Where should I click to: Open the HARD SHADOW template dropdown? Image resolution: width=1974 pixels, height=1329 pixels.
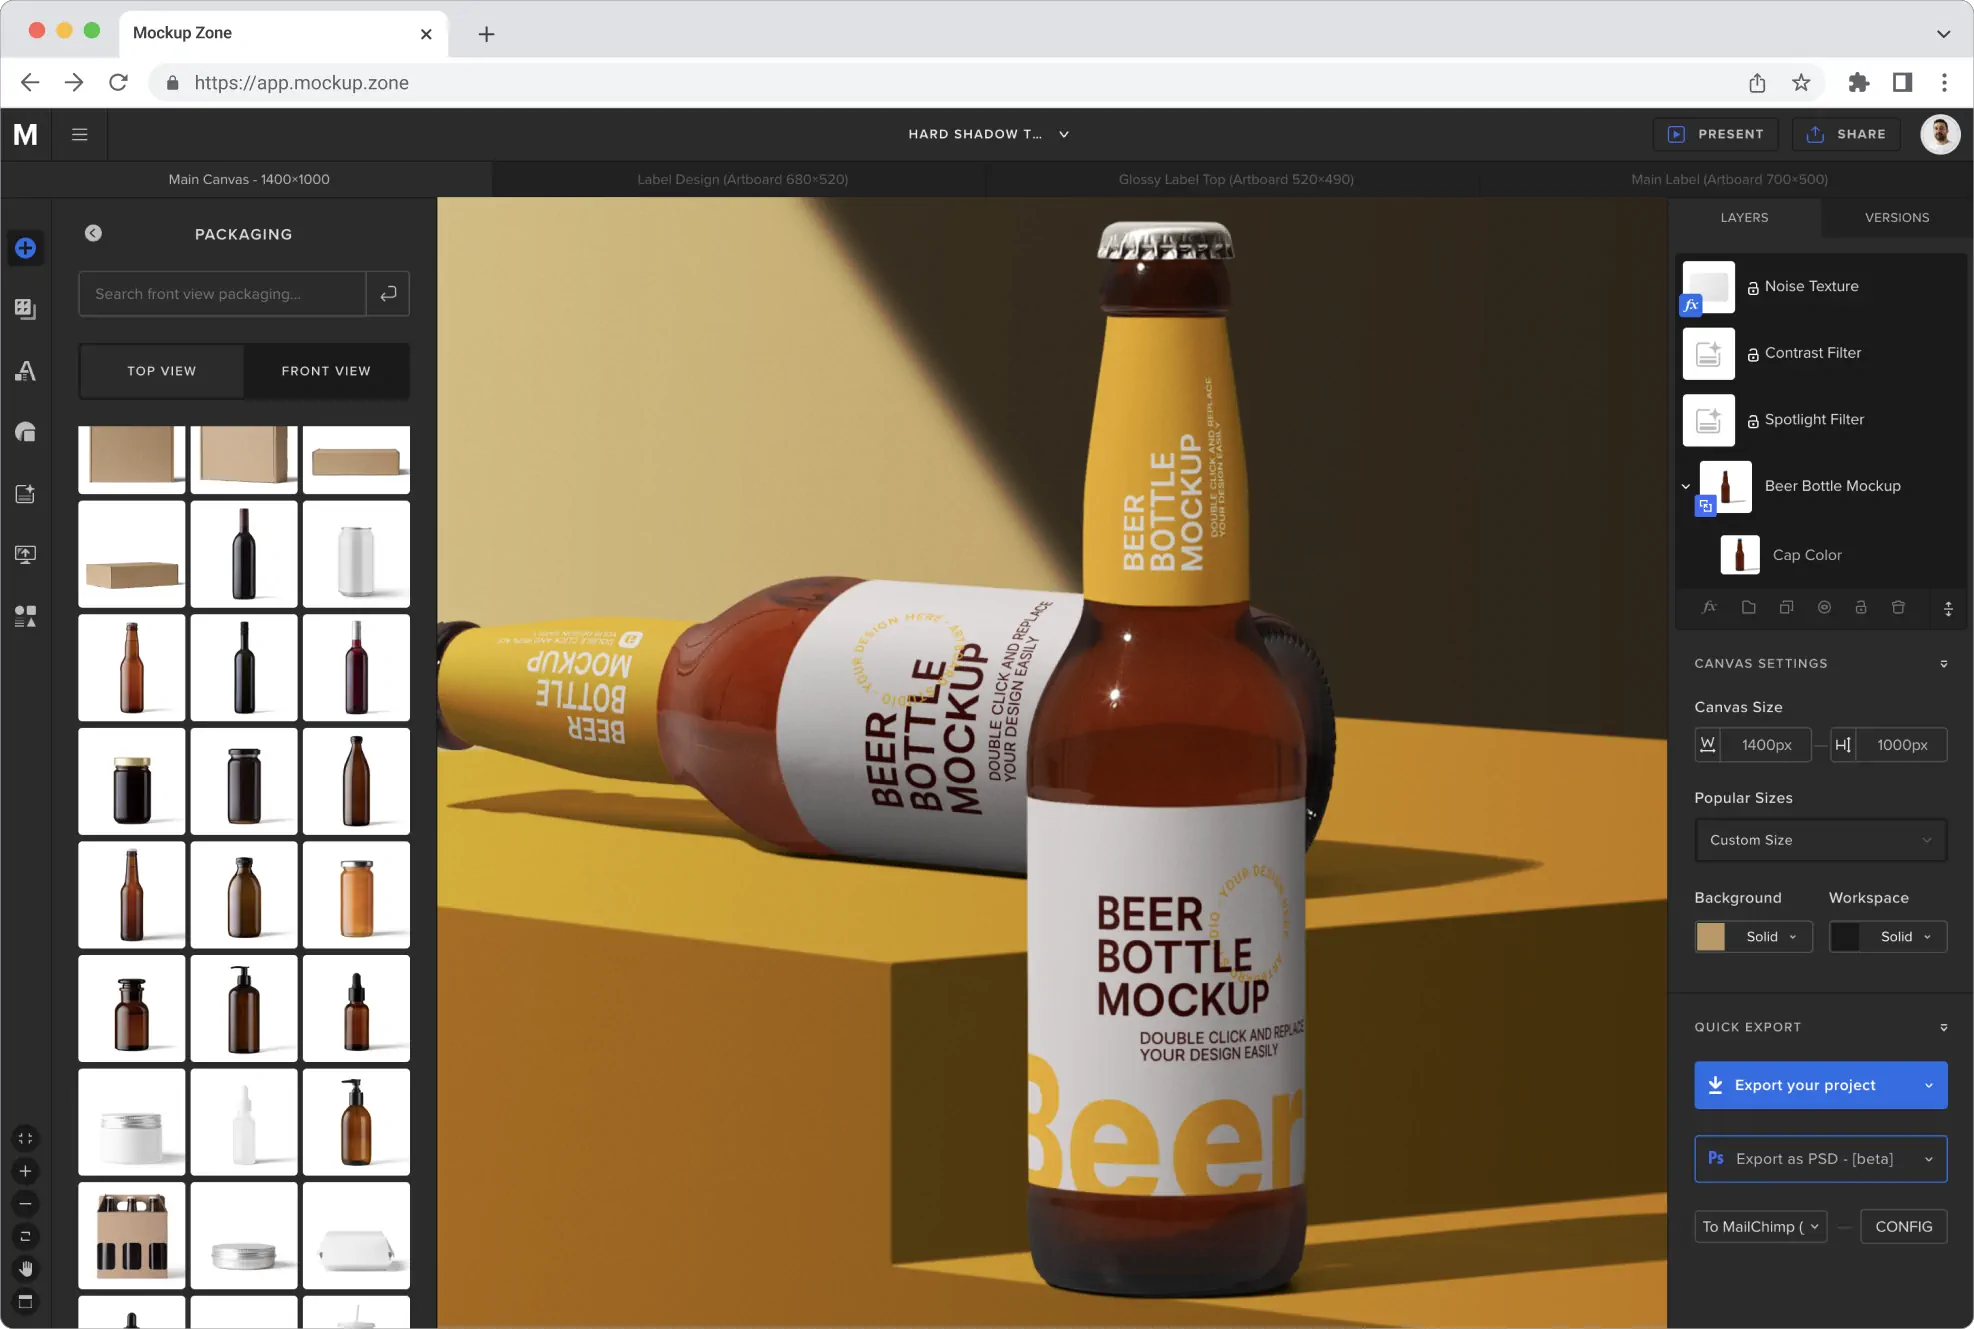tap(988, 133)
